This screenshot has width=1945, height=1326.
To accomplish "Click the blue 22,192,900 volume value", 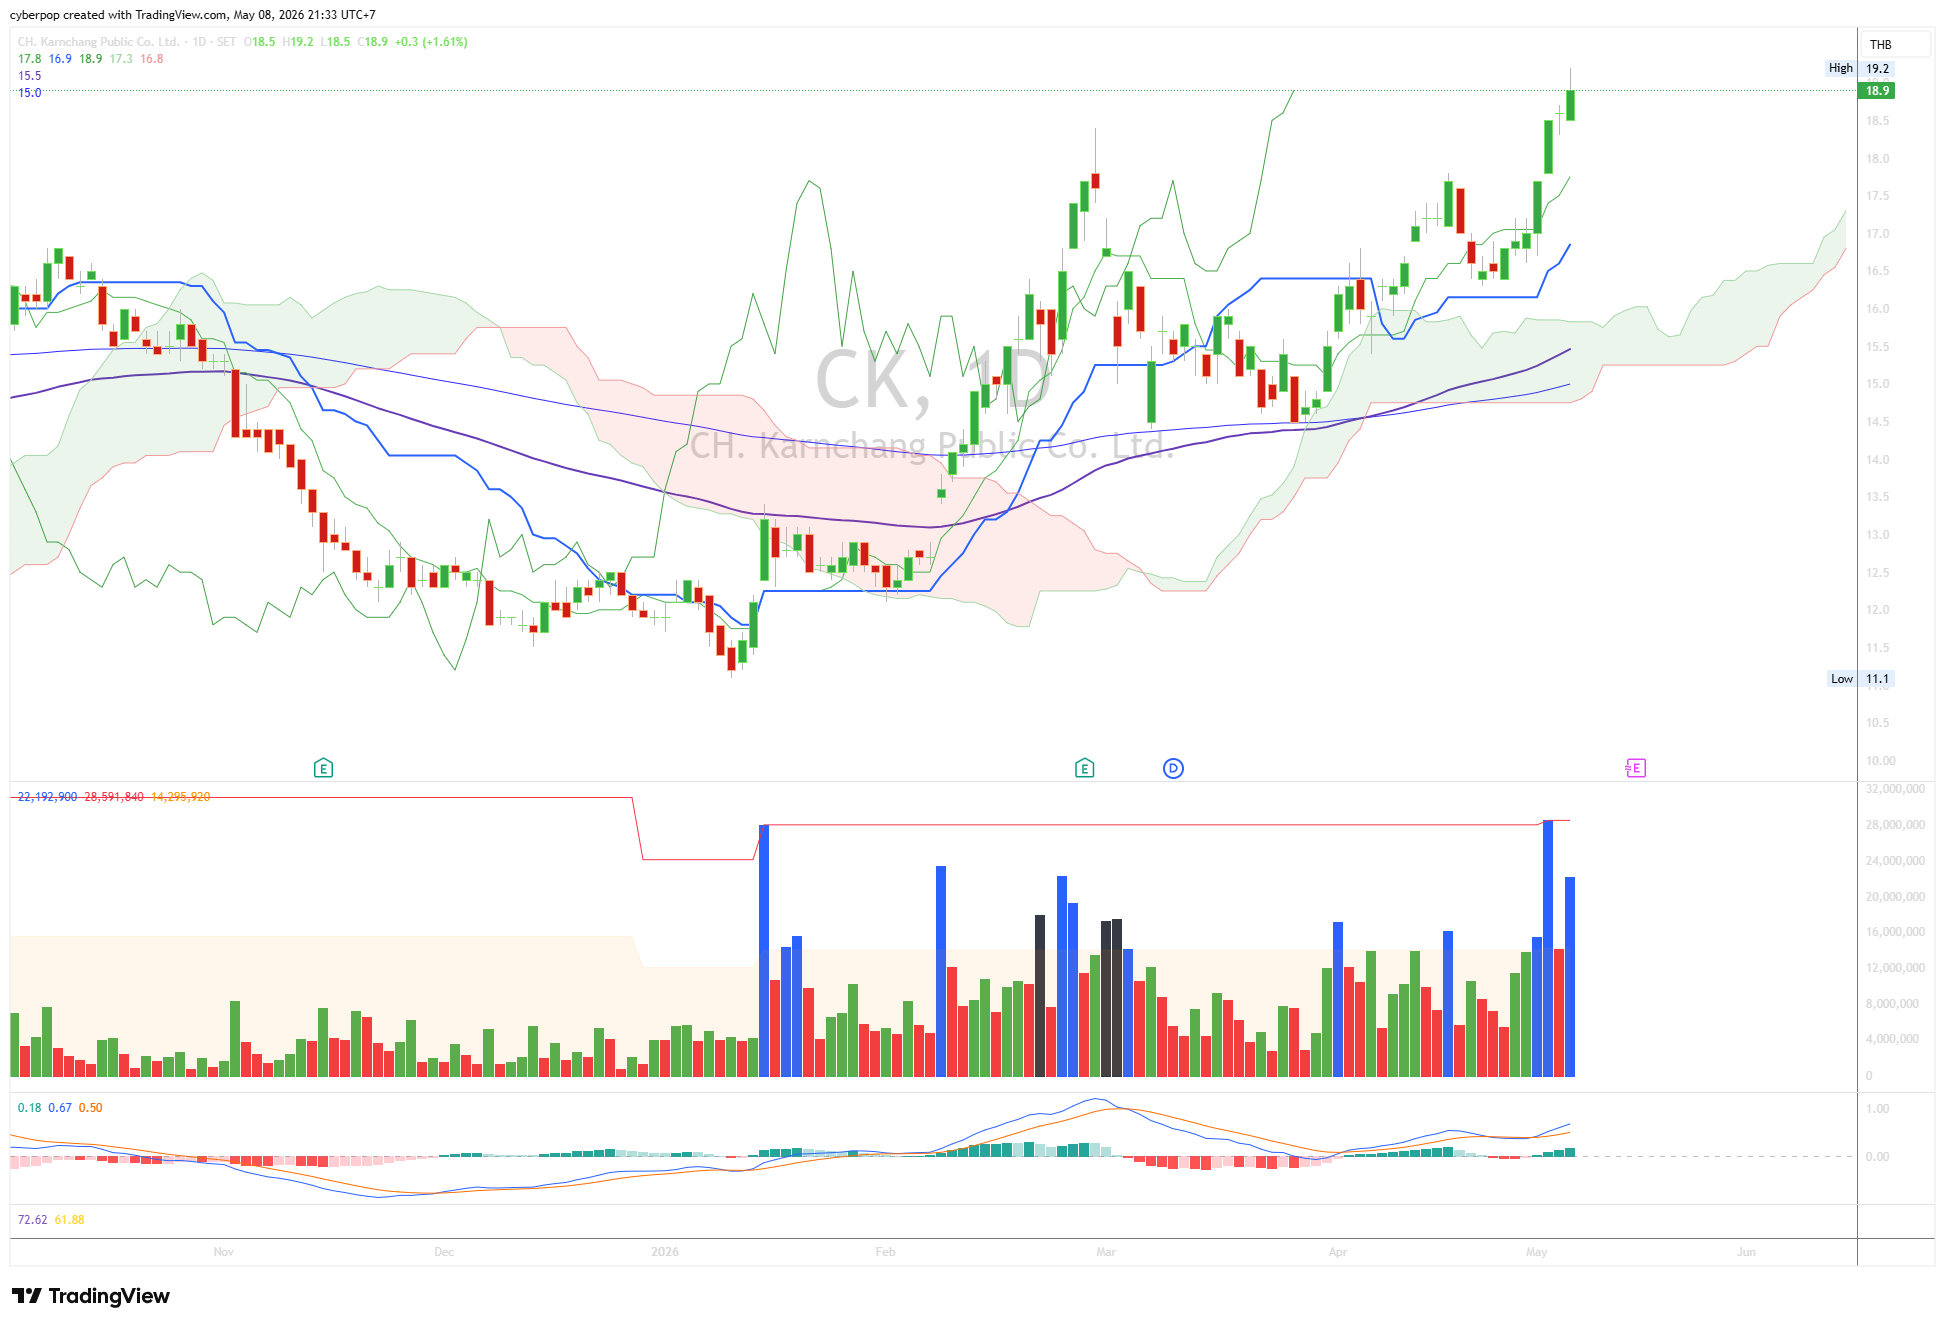I will 47,797.
